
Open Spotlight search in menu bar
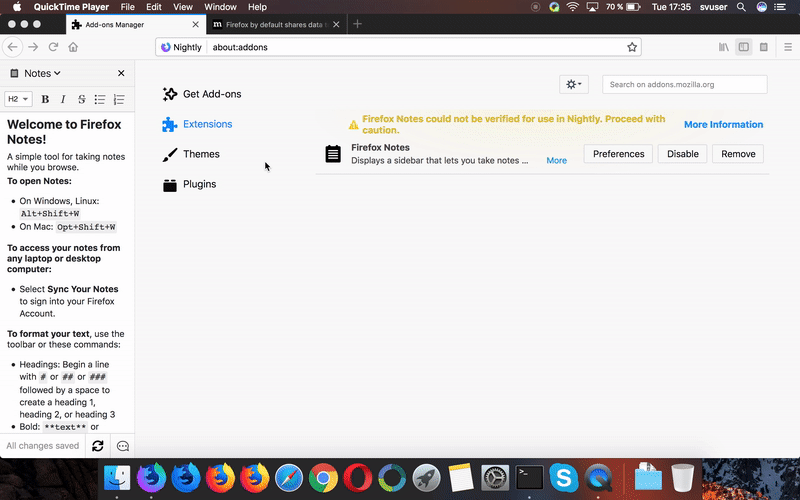pos(741,7)
